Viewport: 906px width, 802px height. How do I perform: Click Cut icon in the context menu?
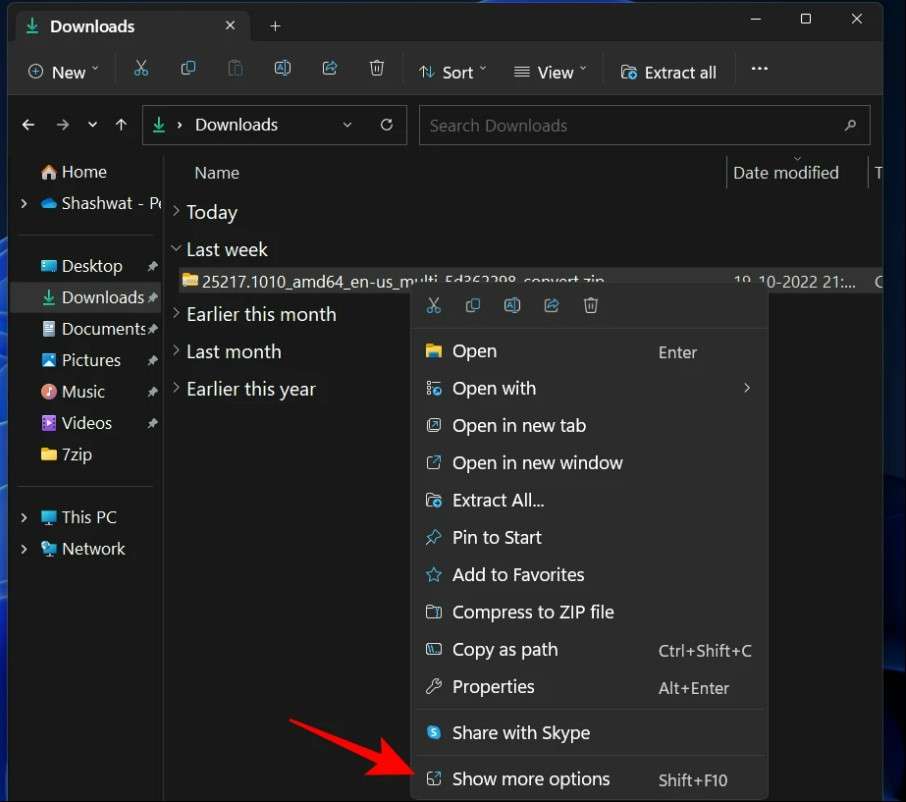433,305
